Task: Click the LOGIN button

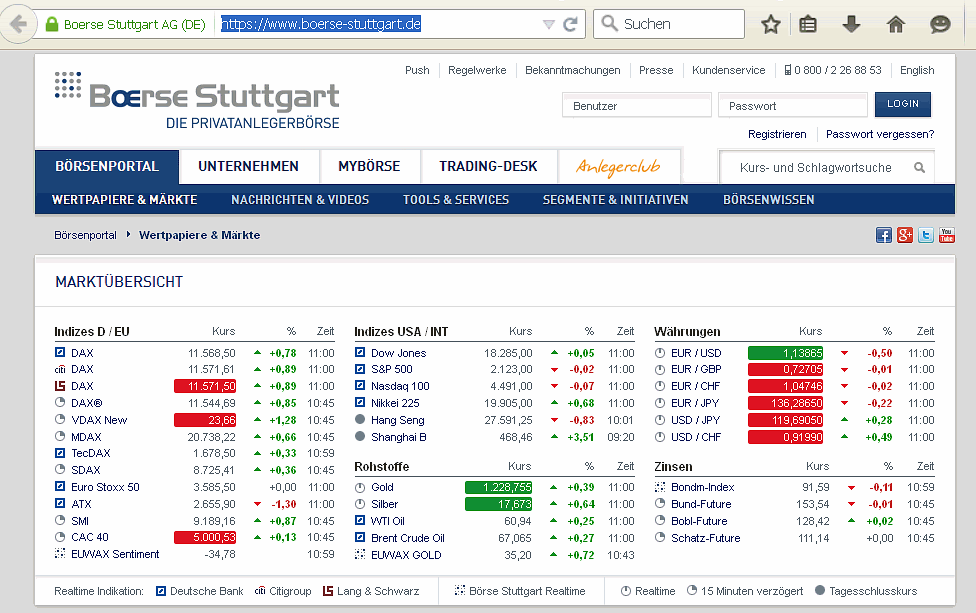Action: pyautogui.click(x=903, y=104)
